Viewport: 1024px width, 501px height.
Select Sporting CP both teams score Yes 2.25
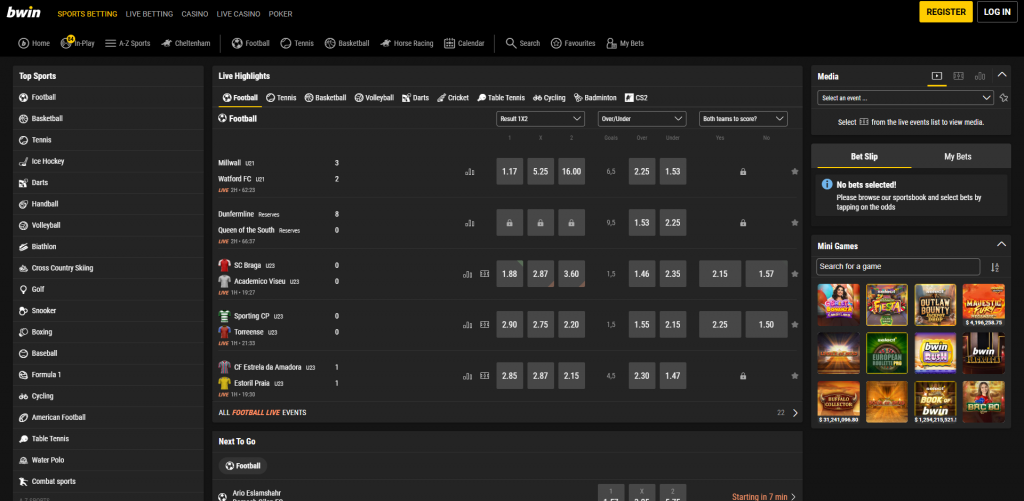(720, 325)
